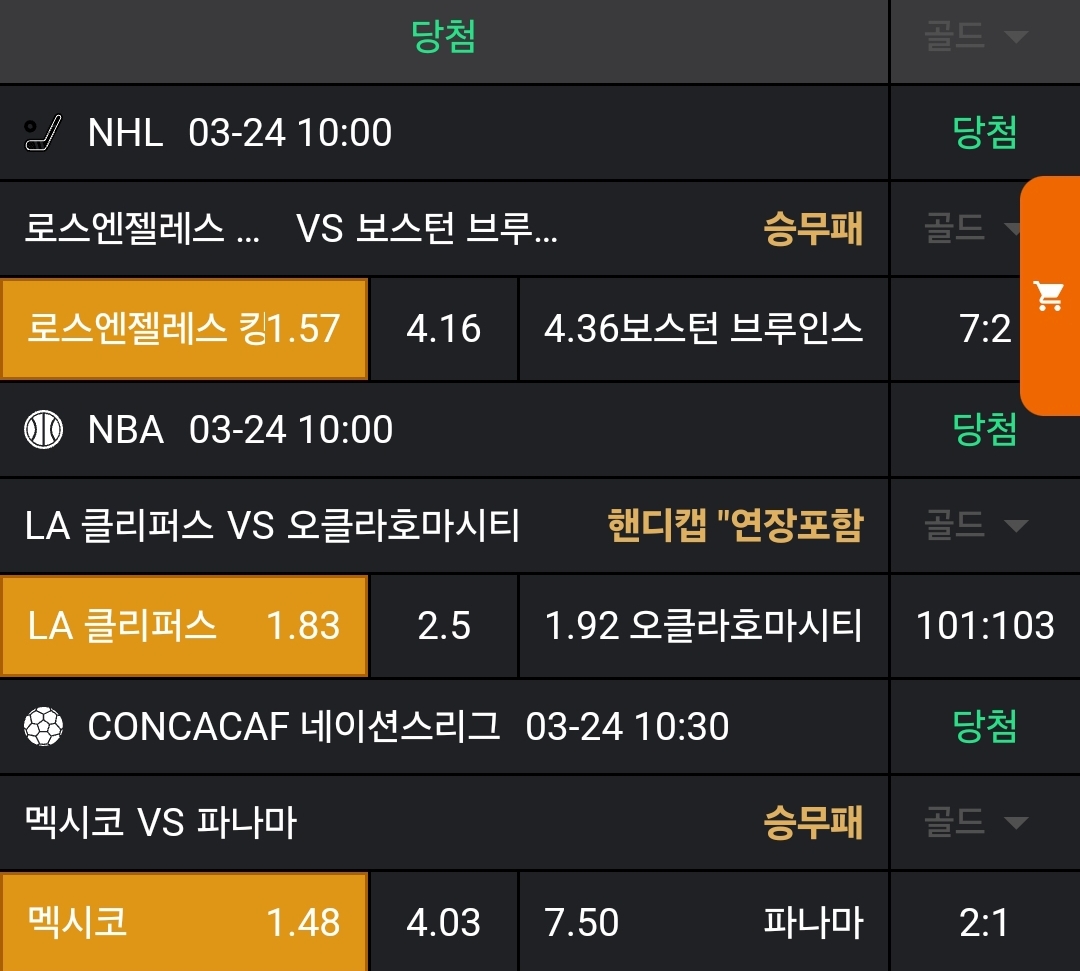Click the soccer ball icon beside CONCACAF
The width and height of the screenshot is (1080, 971).
coord(43,726)
